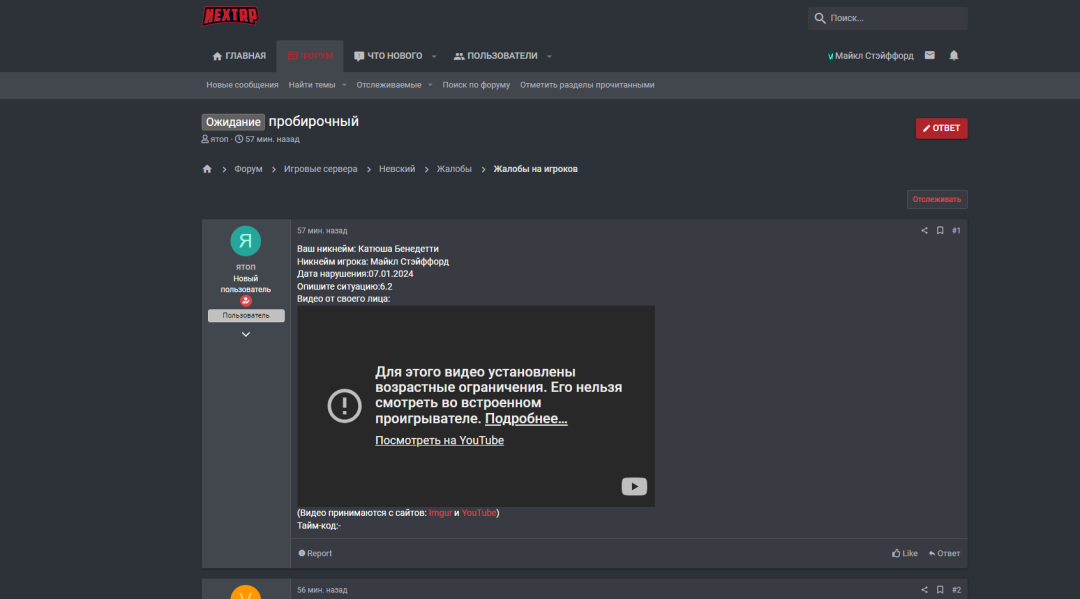Click the thread time 57 мин. назад under title

click(x=272, y=139)
